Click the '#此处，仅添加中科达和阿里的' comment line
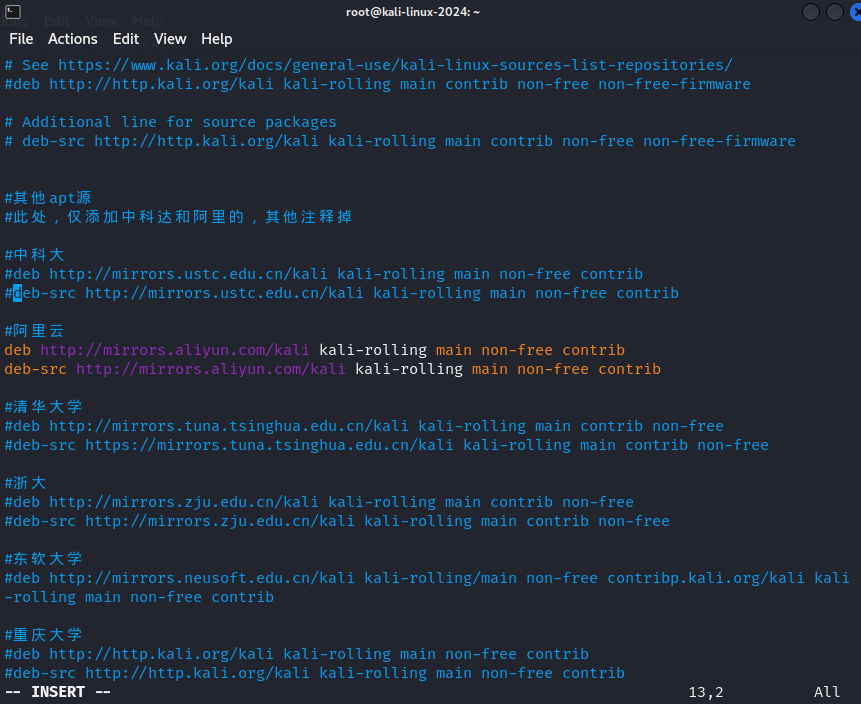 coord(178,217)
